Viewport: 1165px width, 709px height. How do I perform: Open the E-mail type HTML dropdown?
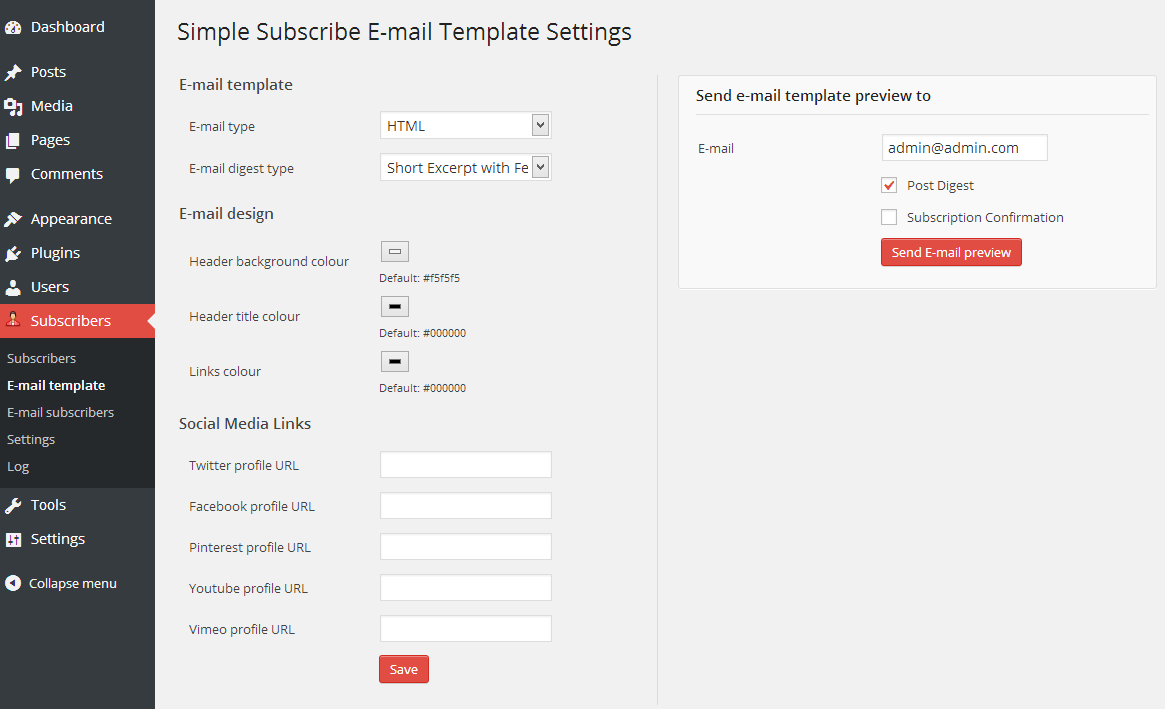coord(466,126)
